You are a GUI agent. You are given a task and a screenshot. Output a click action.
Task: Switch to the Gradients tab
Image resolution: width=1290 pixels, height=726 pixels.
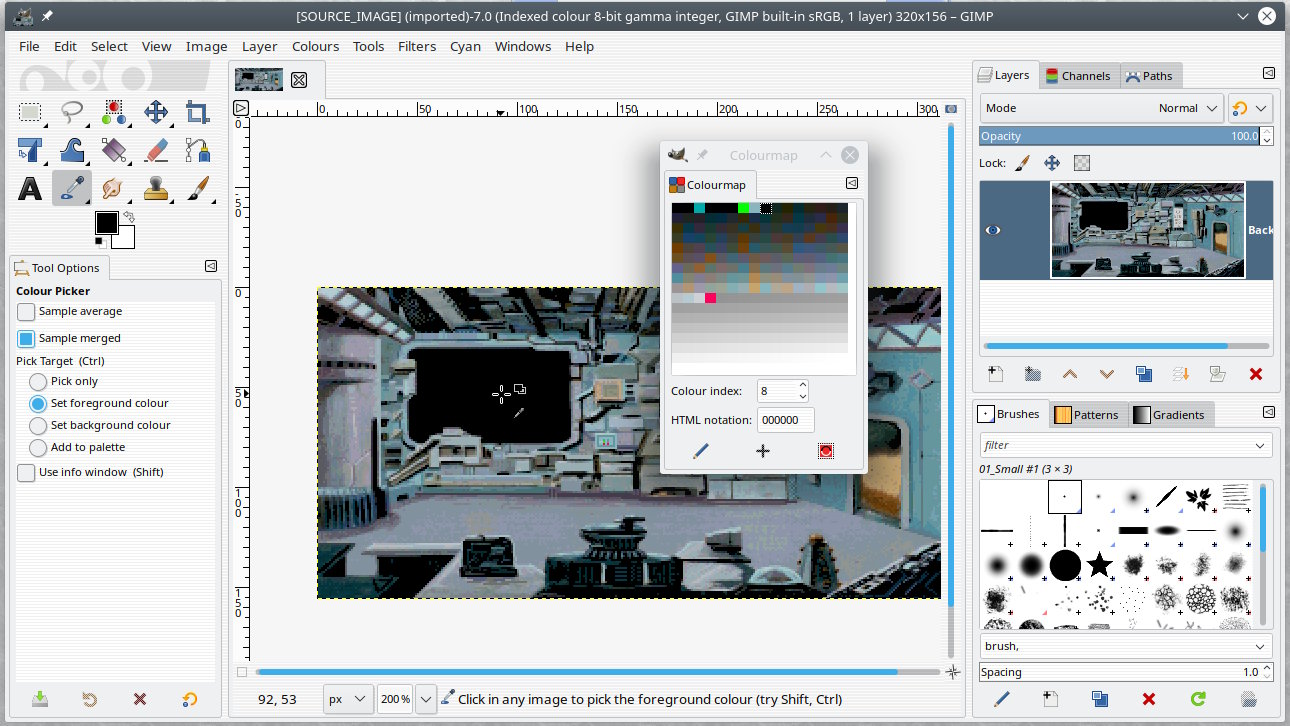tap(1170, 414)
